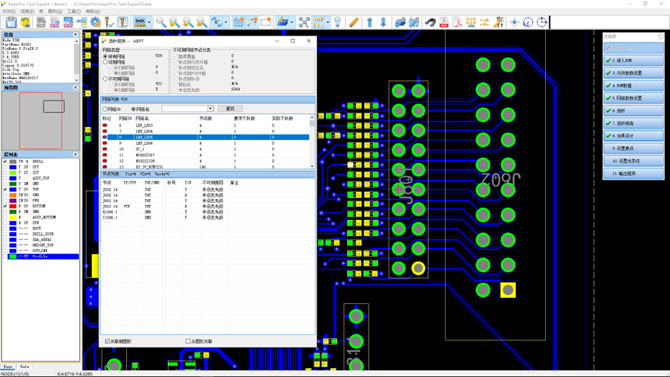The height and width of the screenshot is (377, 670).
Task: Open the Inch unit dropdown arrow
Action: [149, 22]
